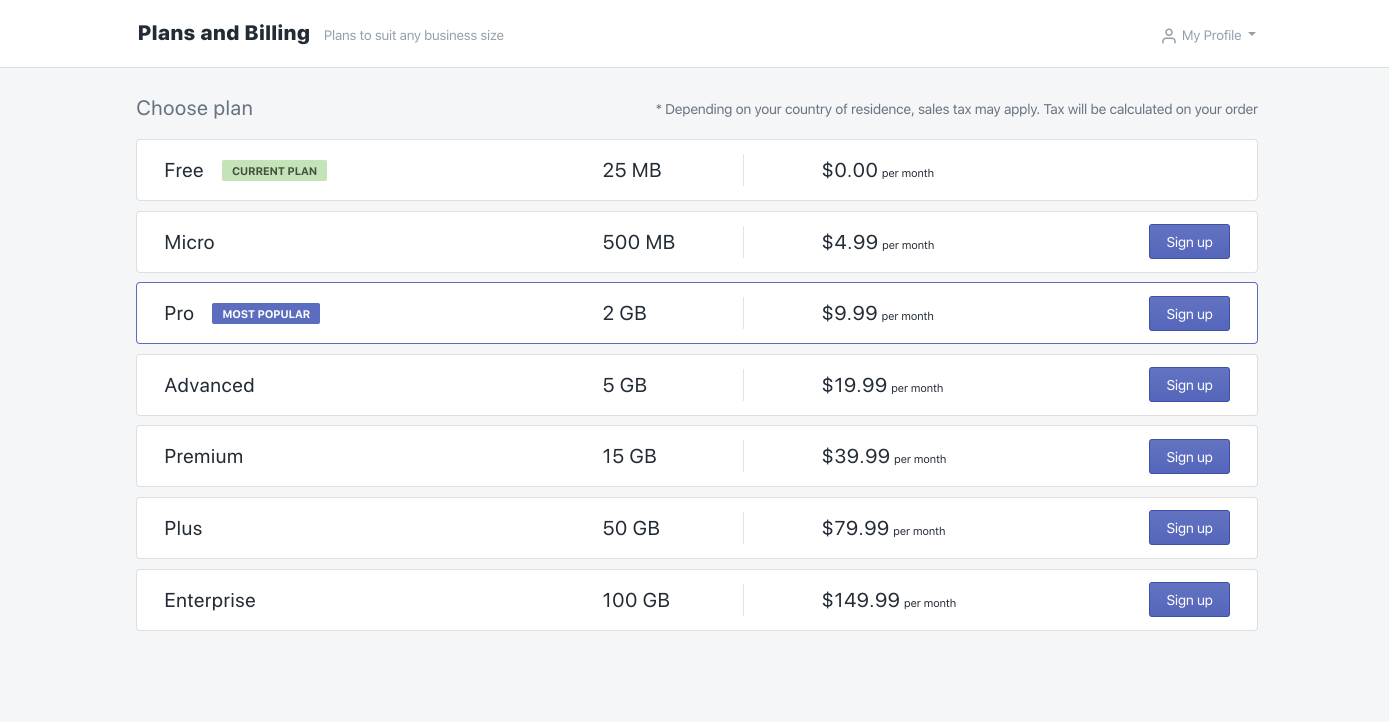Sign up for the Premium plan
The image size is (1389, 722).
1189,457
